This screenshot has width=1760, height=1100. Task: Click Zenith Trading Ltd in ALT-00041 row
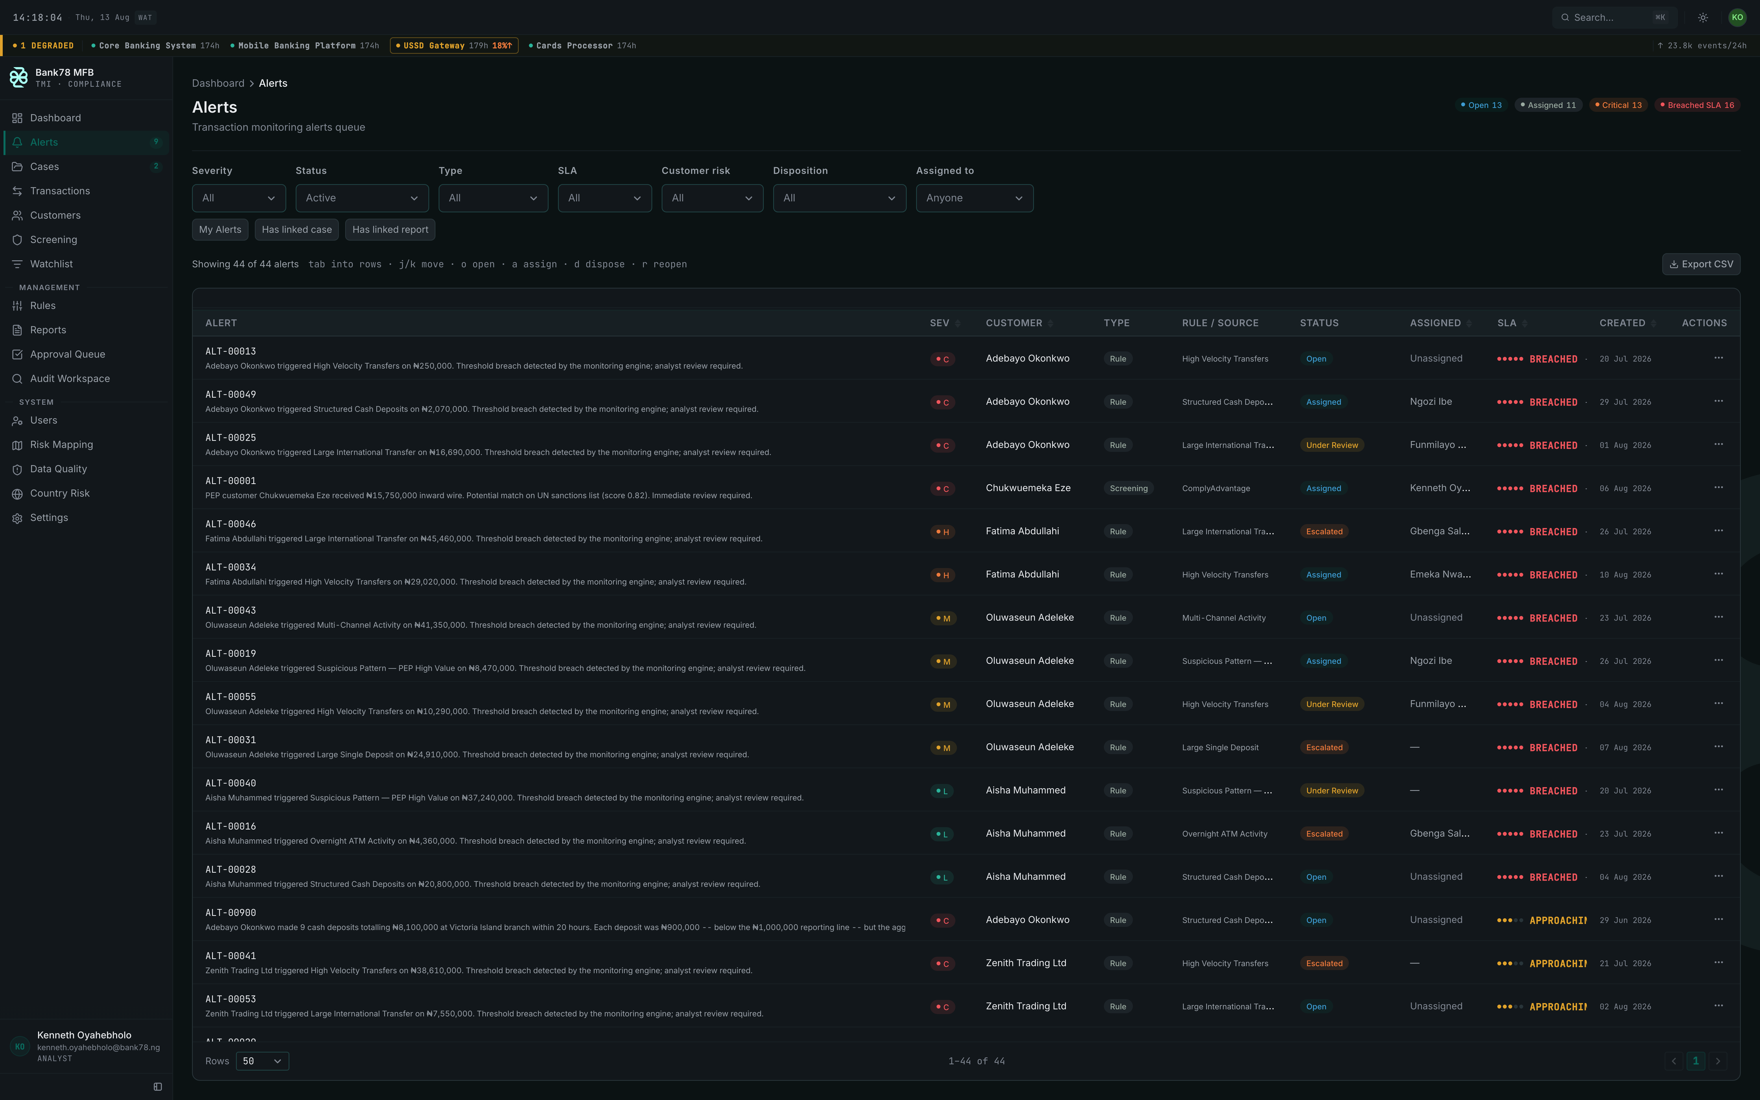1026,963
